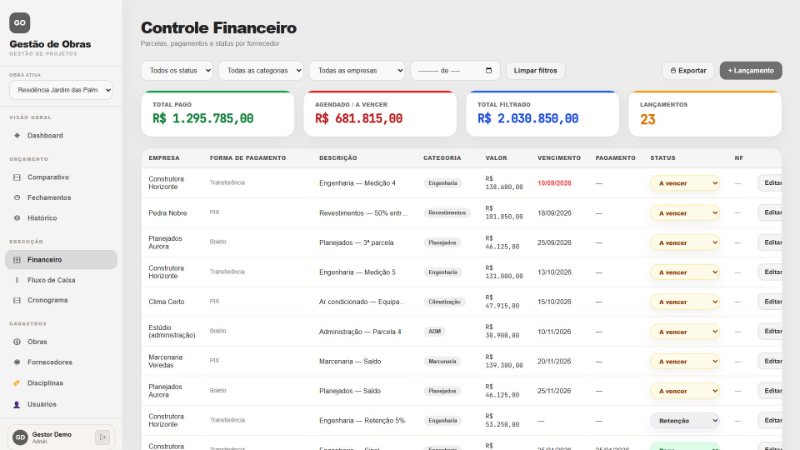Viewport: 800px width, 450px height.
Task: Click the Status column header
Action: pos(663,158)
